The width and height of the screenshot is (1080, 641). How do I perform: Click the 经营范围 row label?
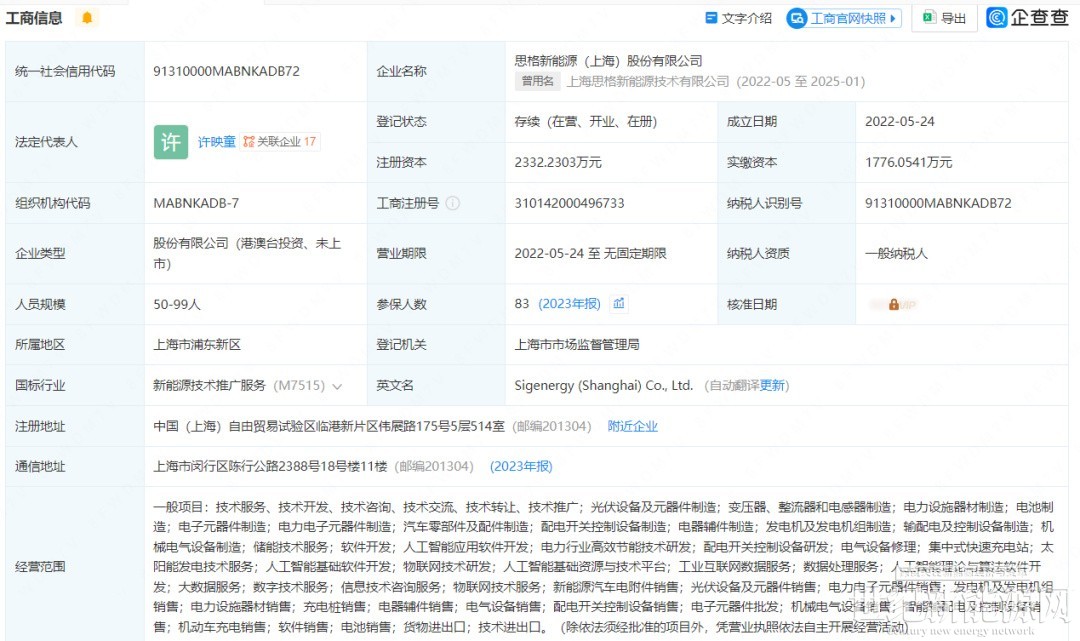coord(40,567)
